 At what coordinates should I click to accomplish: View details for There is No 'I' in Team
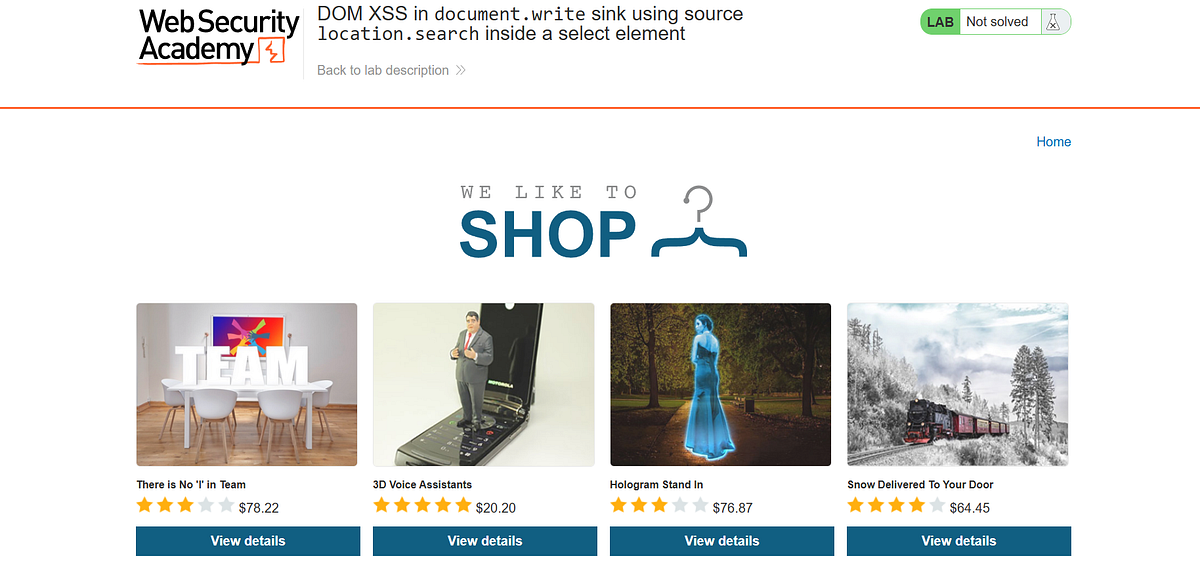click(248, 541)
